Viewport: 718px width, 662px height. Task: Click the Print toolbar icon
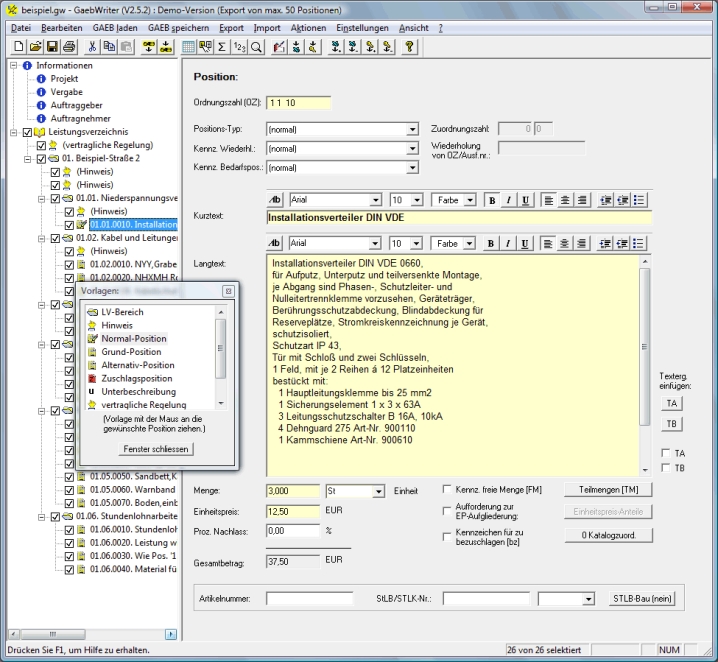[69, 46]
